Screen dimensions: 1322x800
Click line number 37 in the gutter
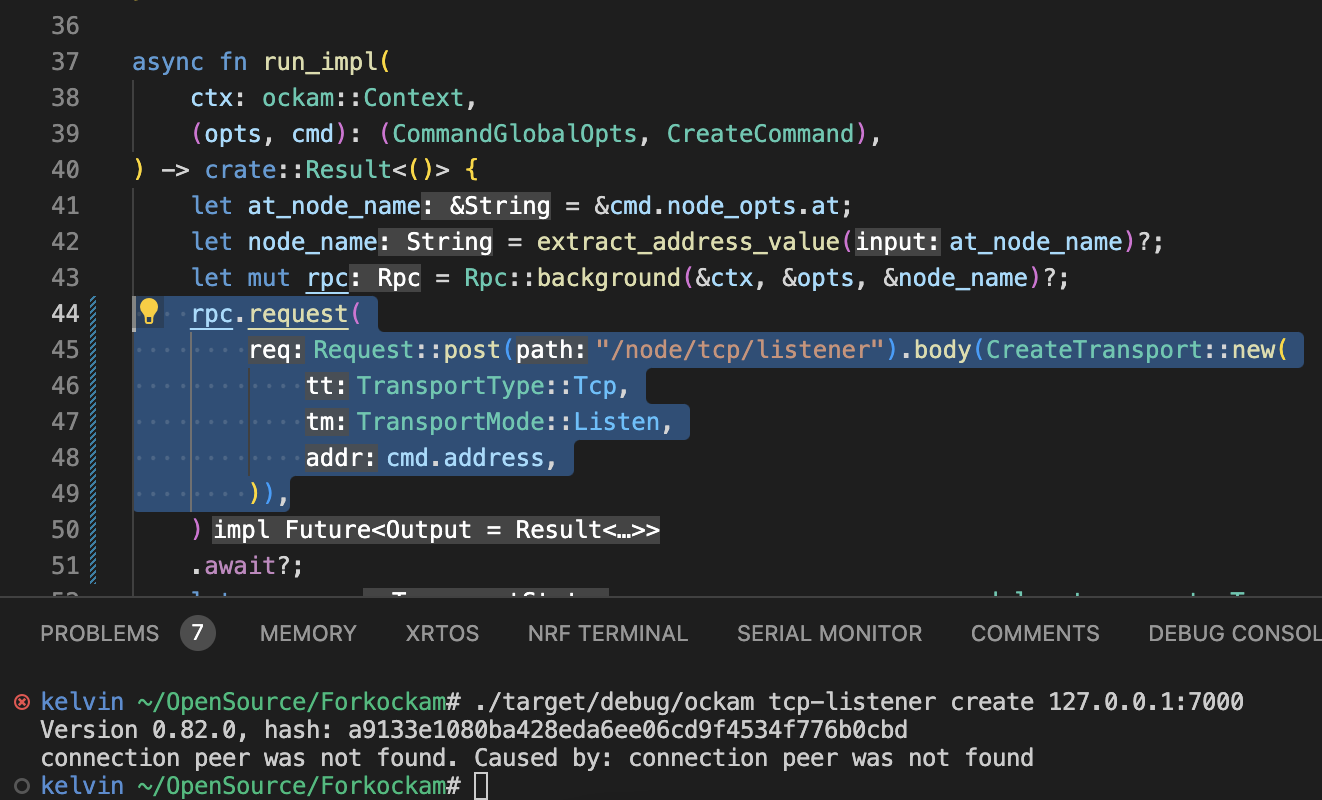(64, 62)
